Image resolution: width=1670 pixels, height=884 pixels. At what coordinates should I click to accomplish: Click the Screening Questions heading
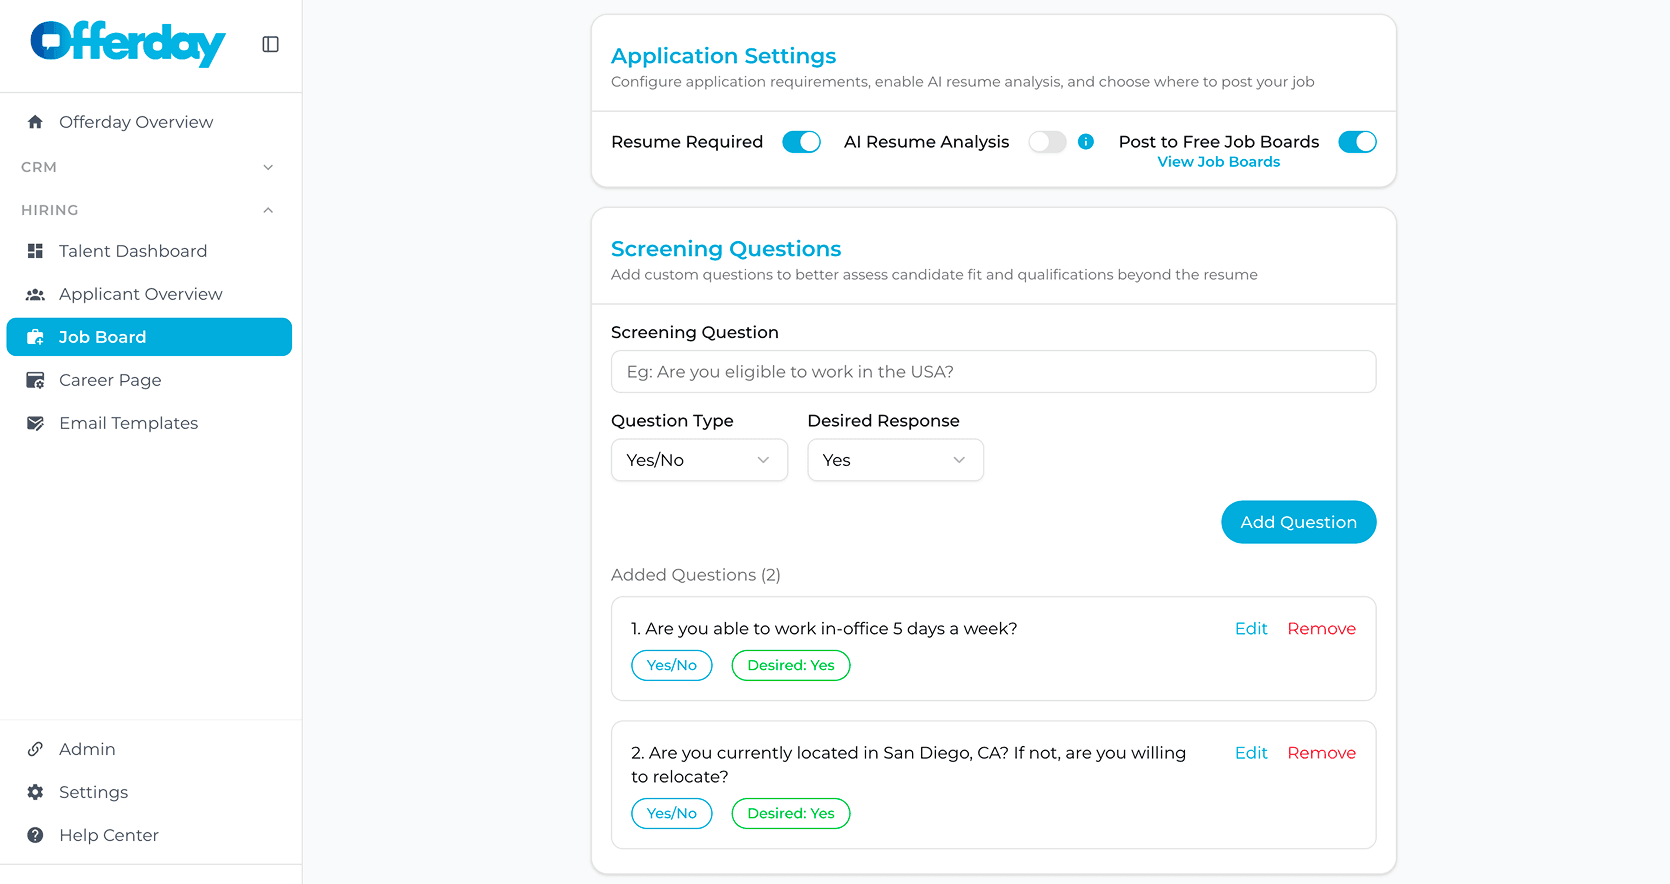click(x=726, y=249)
